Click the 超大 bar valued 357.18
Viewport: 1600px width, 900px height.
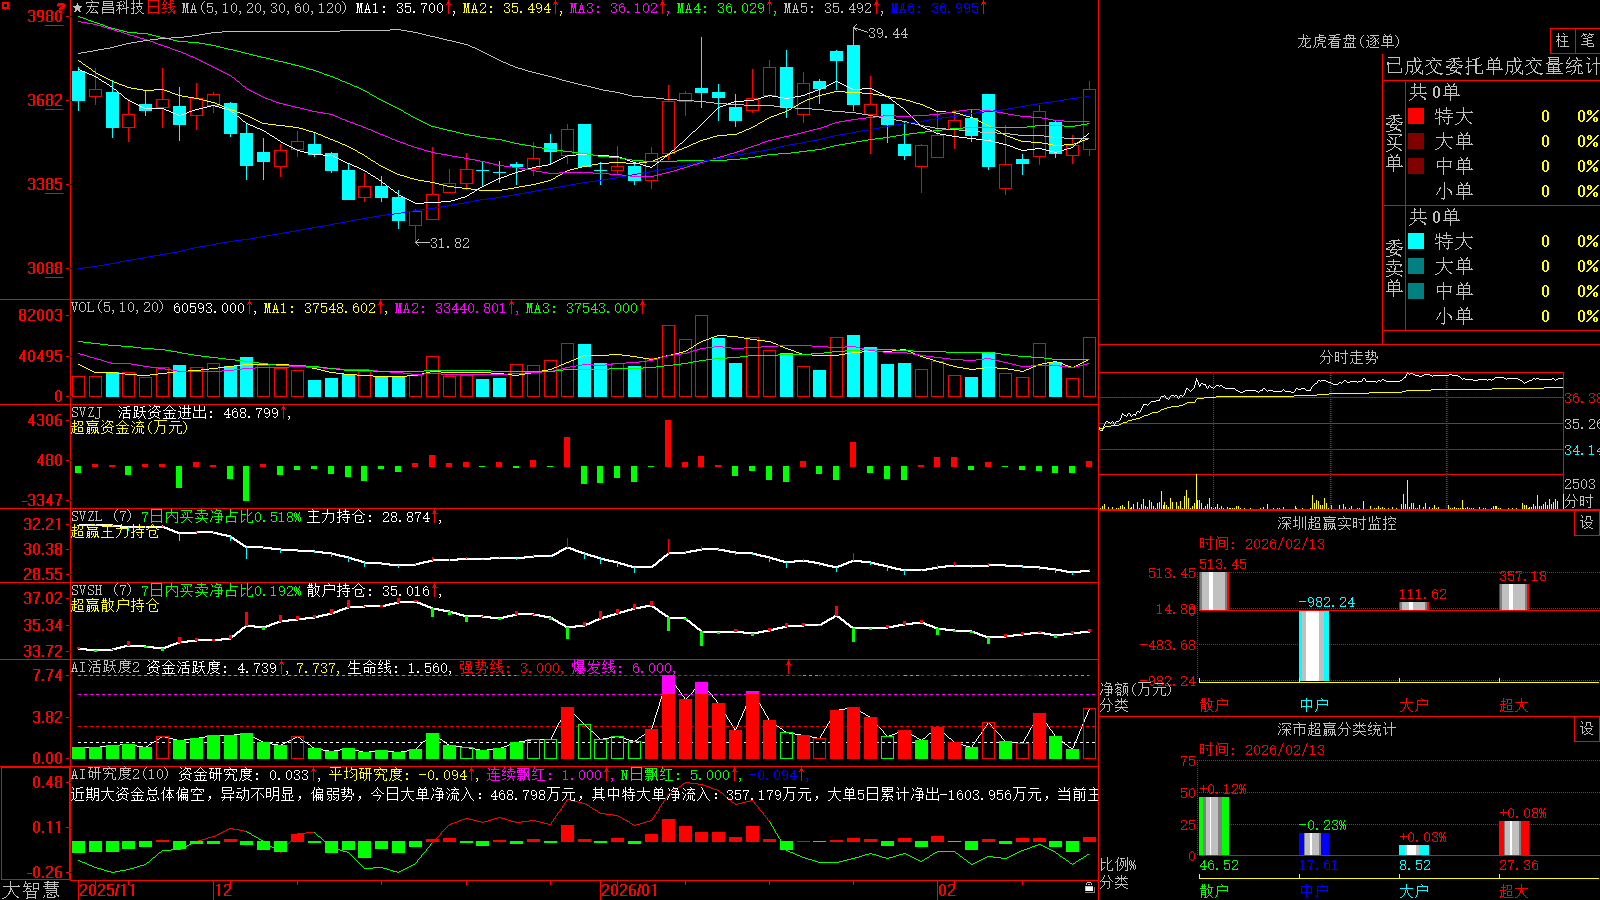tap(1514, 596)
